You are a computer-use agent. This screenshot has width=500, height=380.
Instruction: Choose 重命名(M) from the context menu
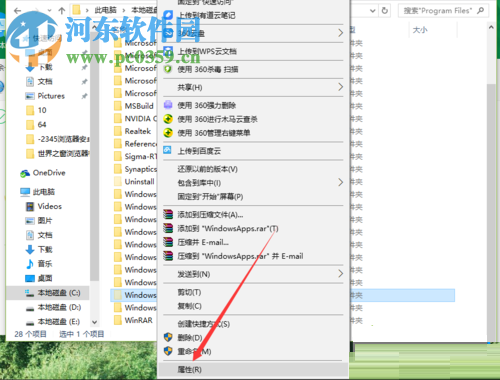click(x=194, y=351)
